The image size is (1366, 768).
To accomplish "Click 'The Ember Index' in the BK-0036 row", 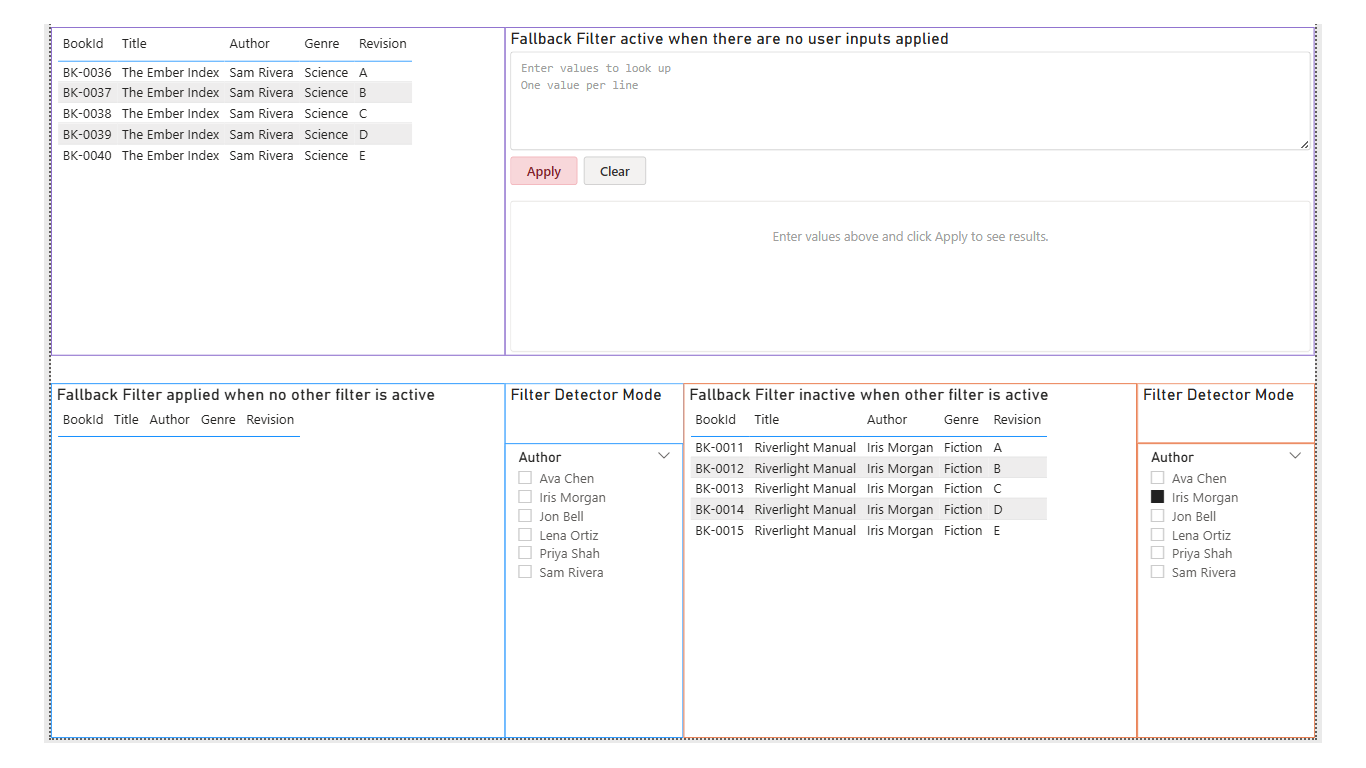I will (x=171, y=73).
